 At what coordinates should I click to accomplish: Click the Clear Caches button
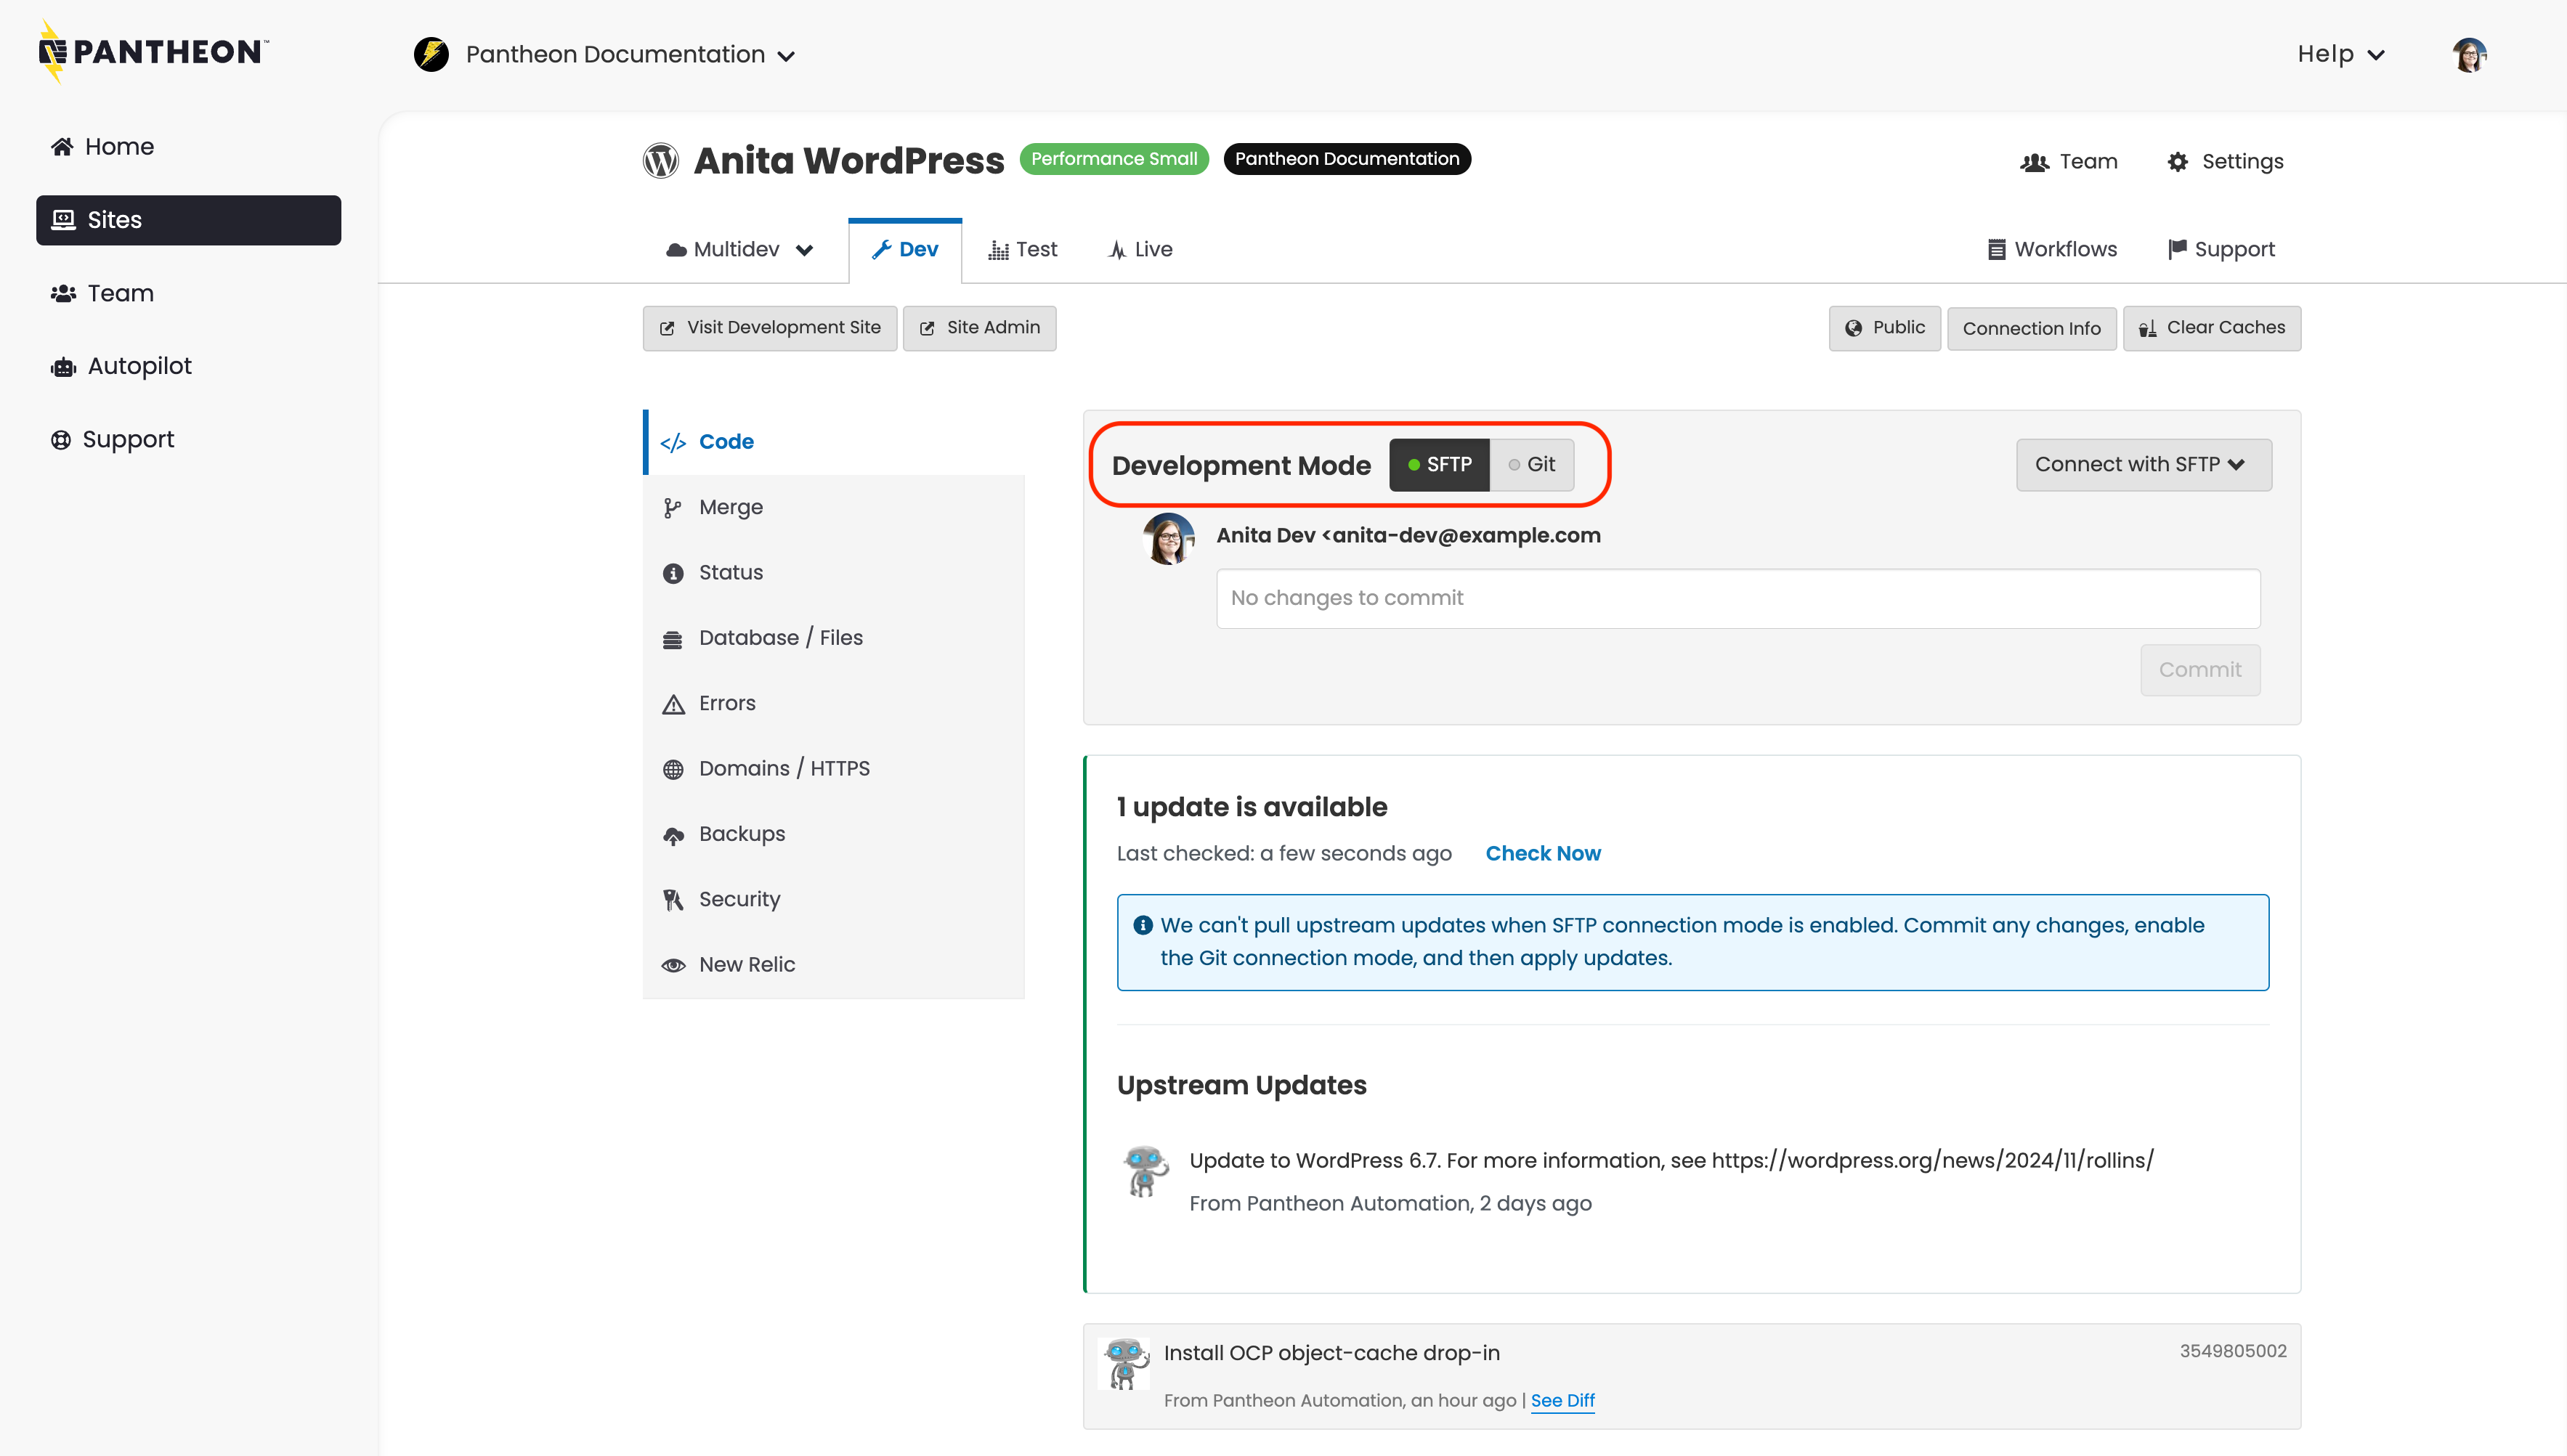click(2212, 328)
